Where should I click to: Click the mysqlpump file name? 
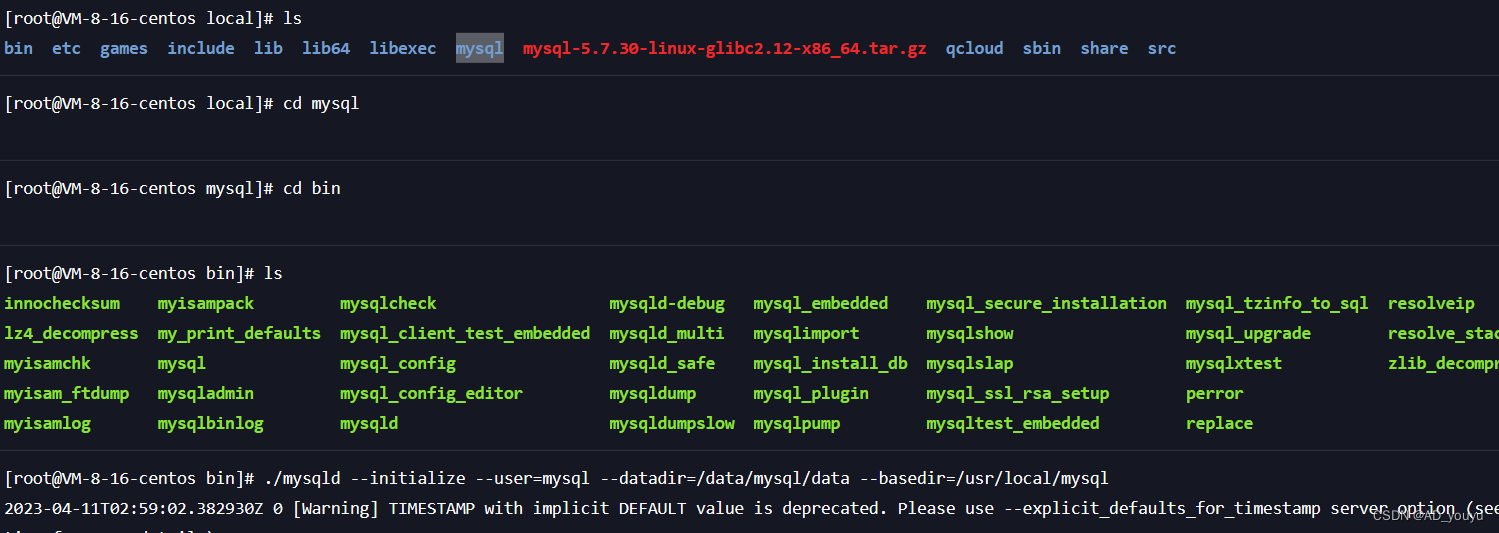tap(797, 423)
